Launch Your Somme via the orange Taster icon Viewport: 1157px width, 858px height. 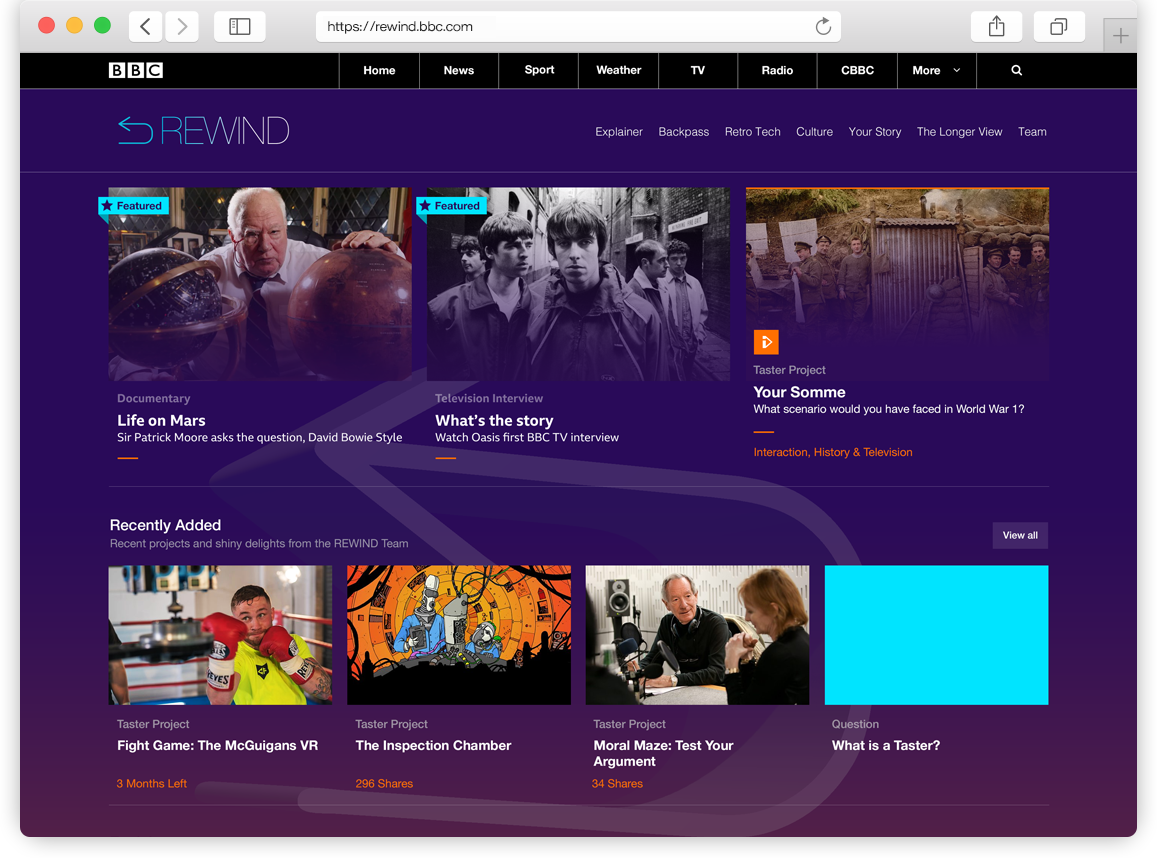click(766, 341)
